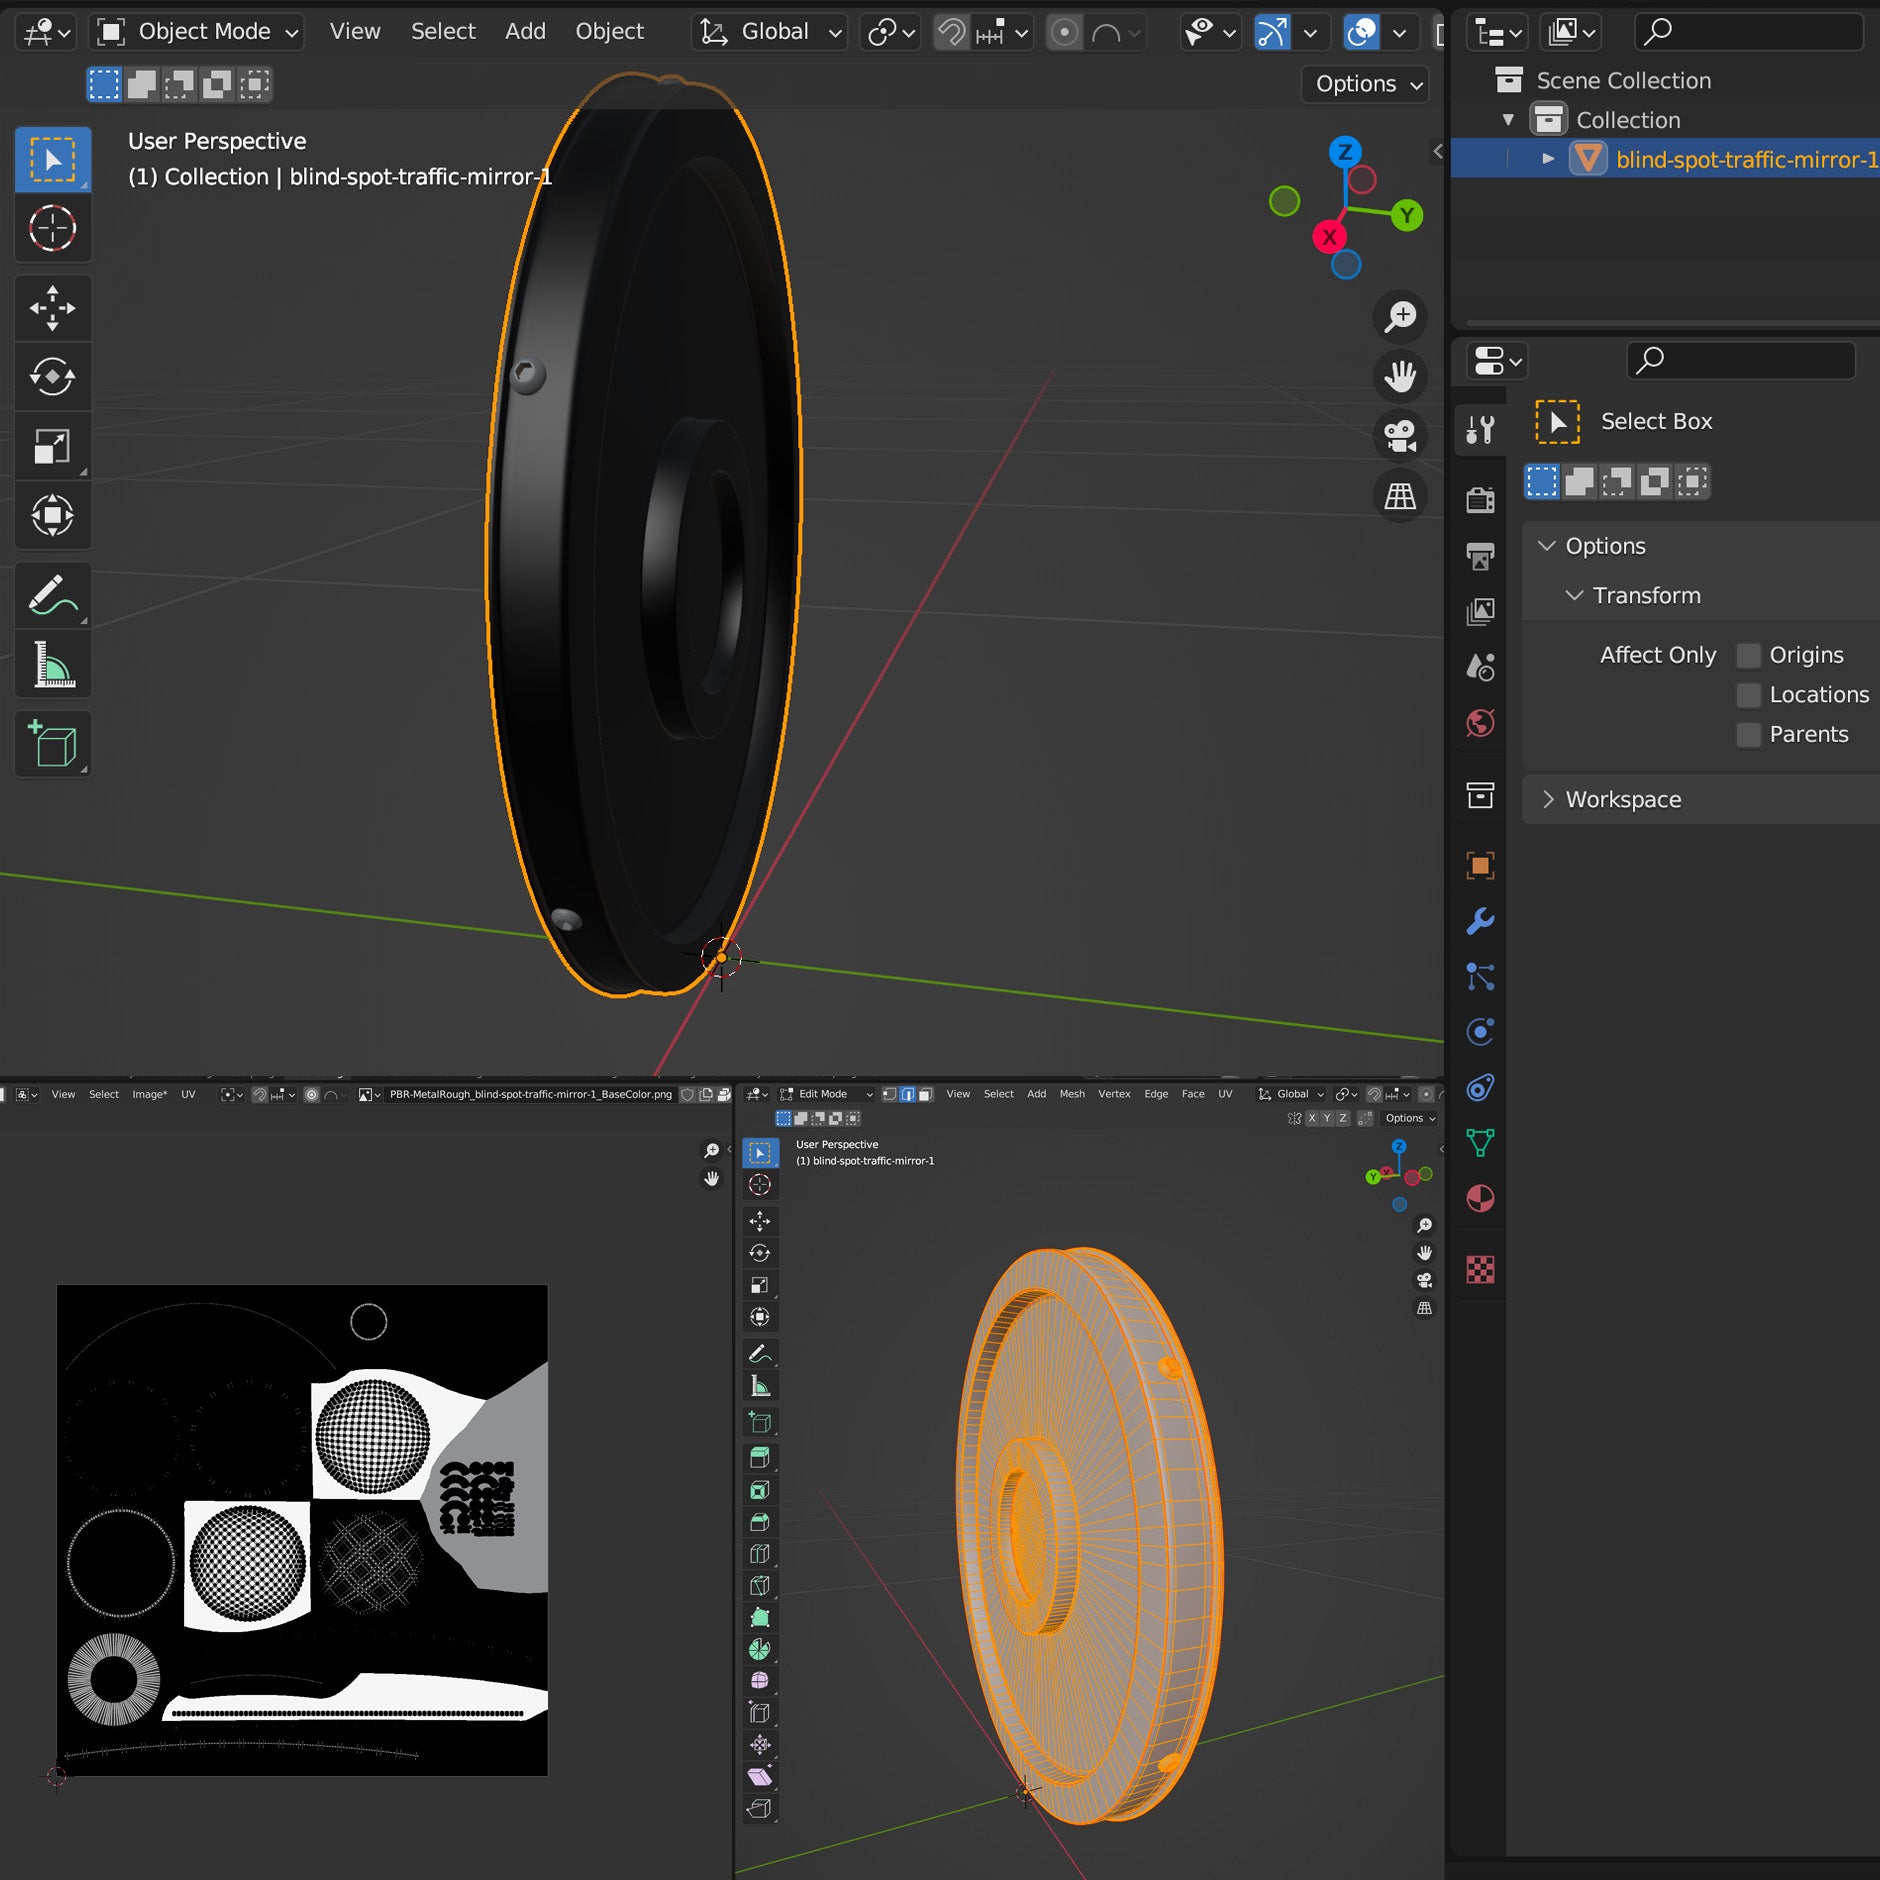Image resolution: width=1880 pixels, height=1880 pixels.
Task: Open the Physics properties tab
Action: coord(1480,1032)
